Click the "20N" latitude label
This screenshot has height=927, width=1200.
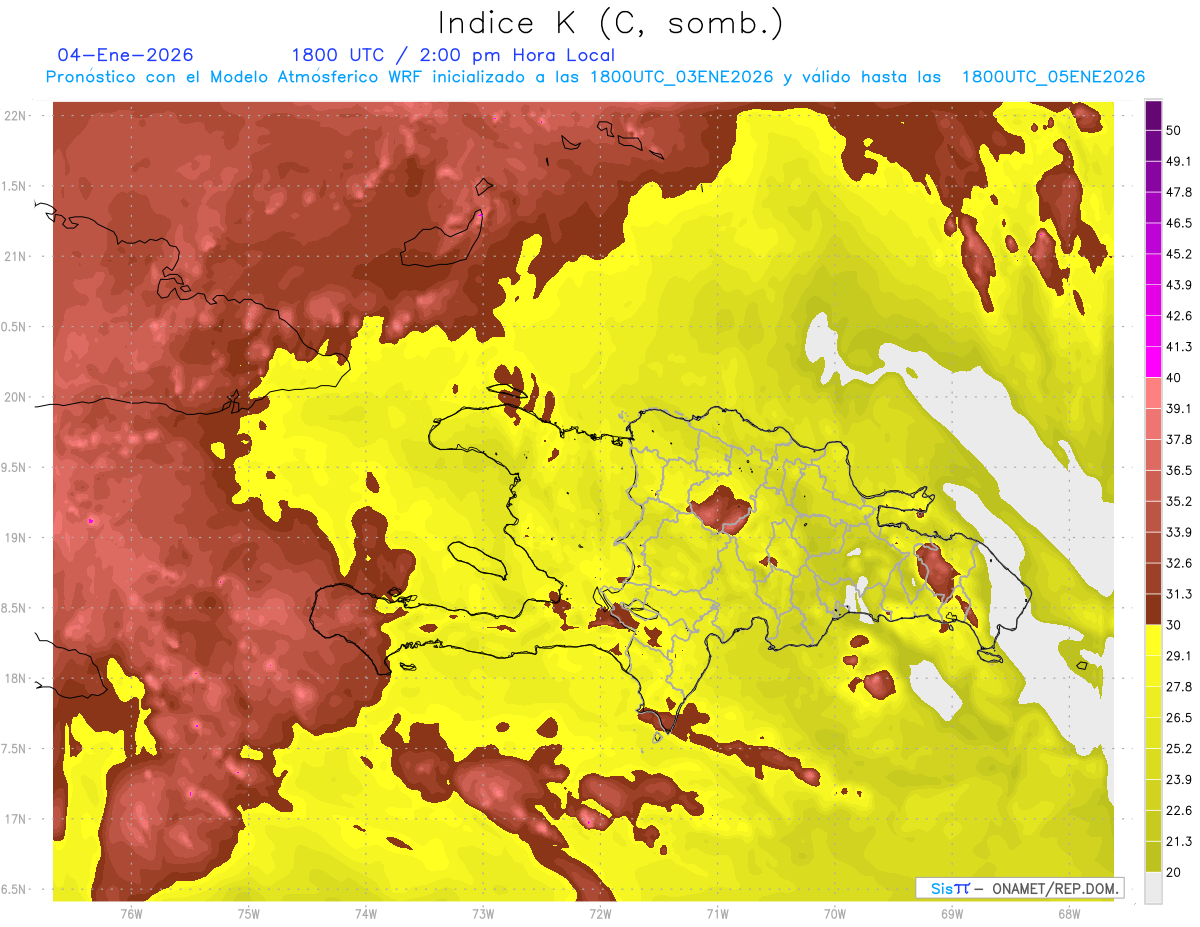(x=15, y=397)
